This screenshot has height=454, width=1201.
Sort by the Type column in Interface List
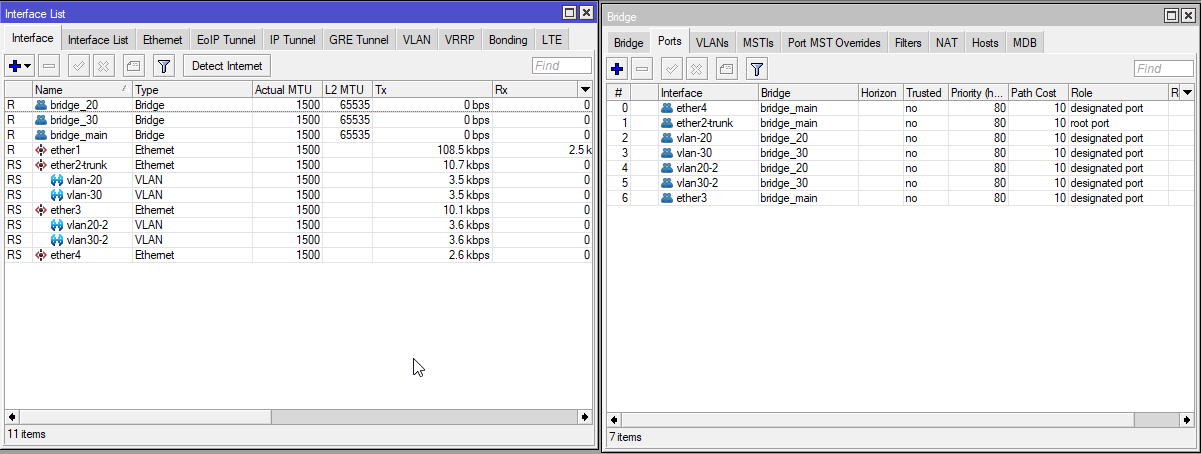[x=192, y=90]
